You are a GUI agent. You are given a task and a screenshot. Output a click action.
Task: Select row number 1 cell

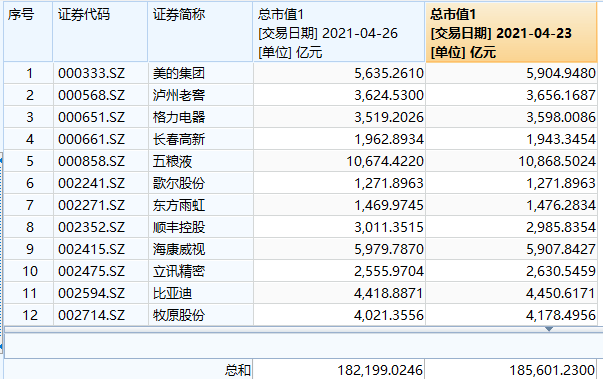coord(28,73)
